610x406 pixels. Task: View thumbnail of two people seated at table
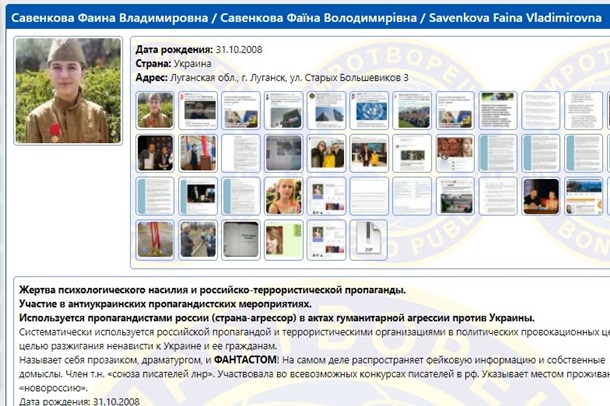(540, 196)
